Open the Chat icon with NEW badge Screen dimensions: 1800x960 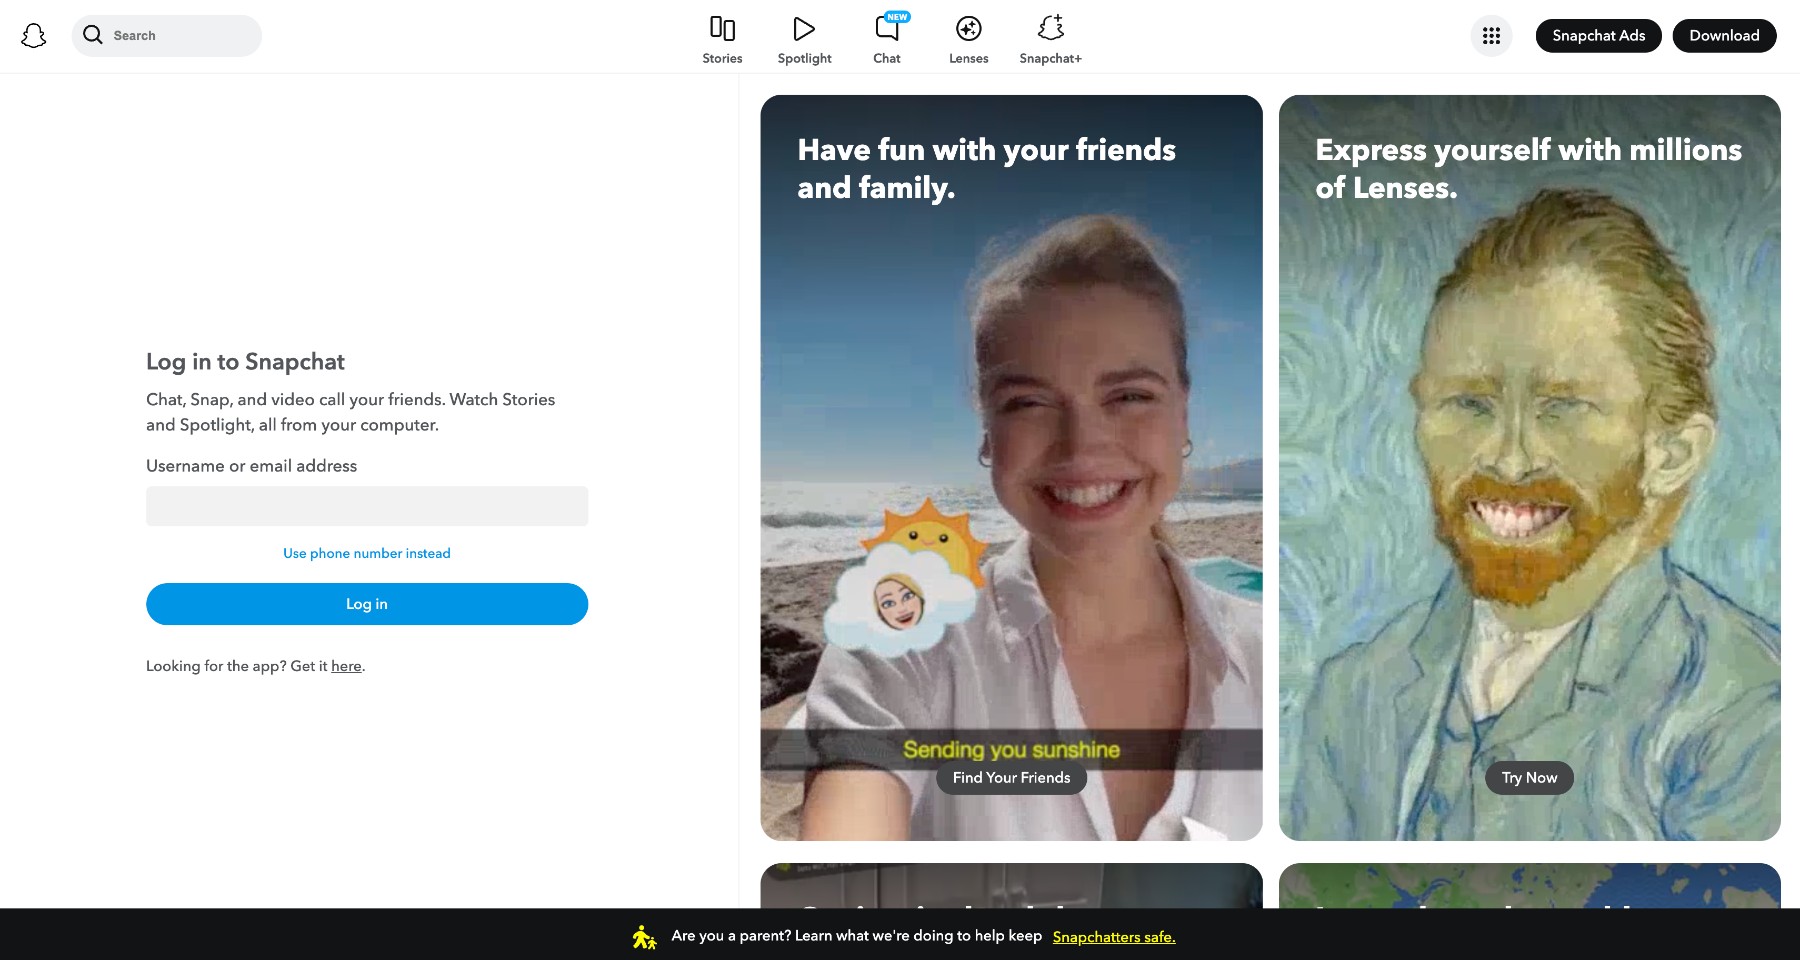click(x=887, y=29)
